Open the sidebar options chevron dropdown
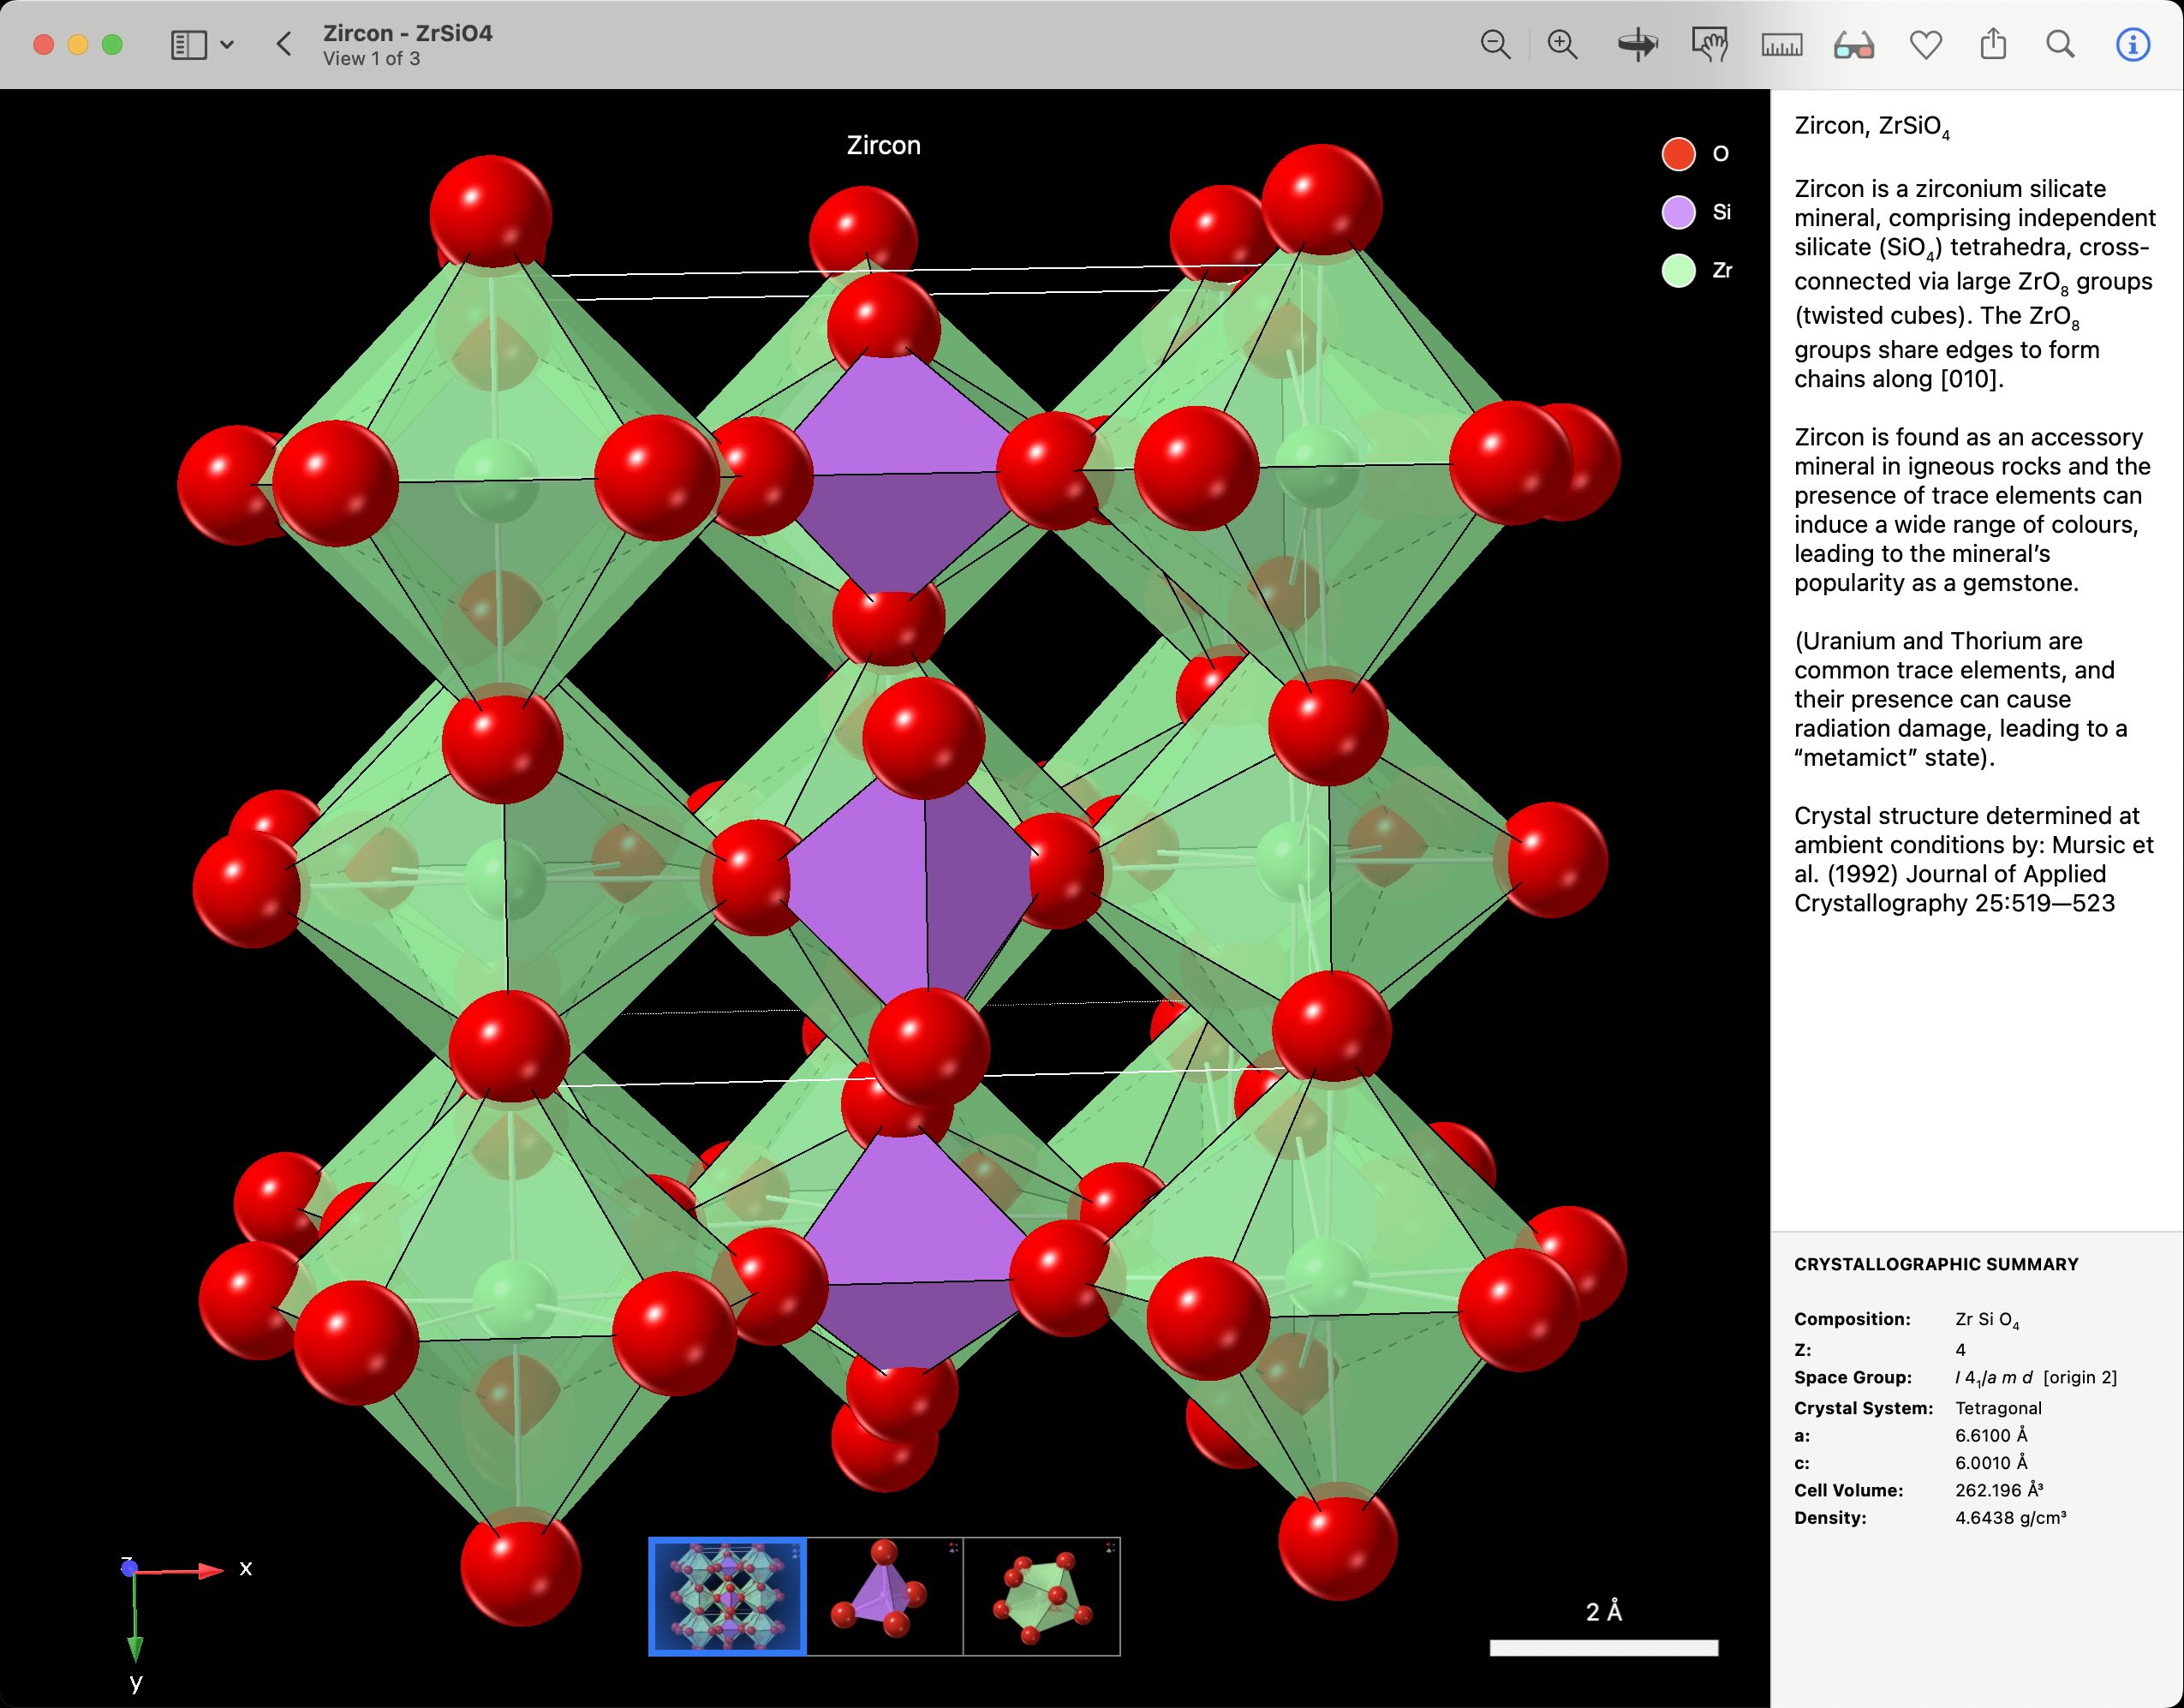 tap(228, 45)
